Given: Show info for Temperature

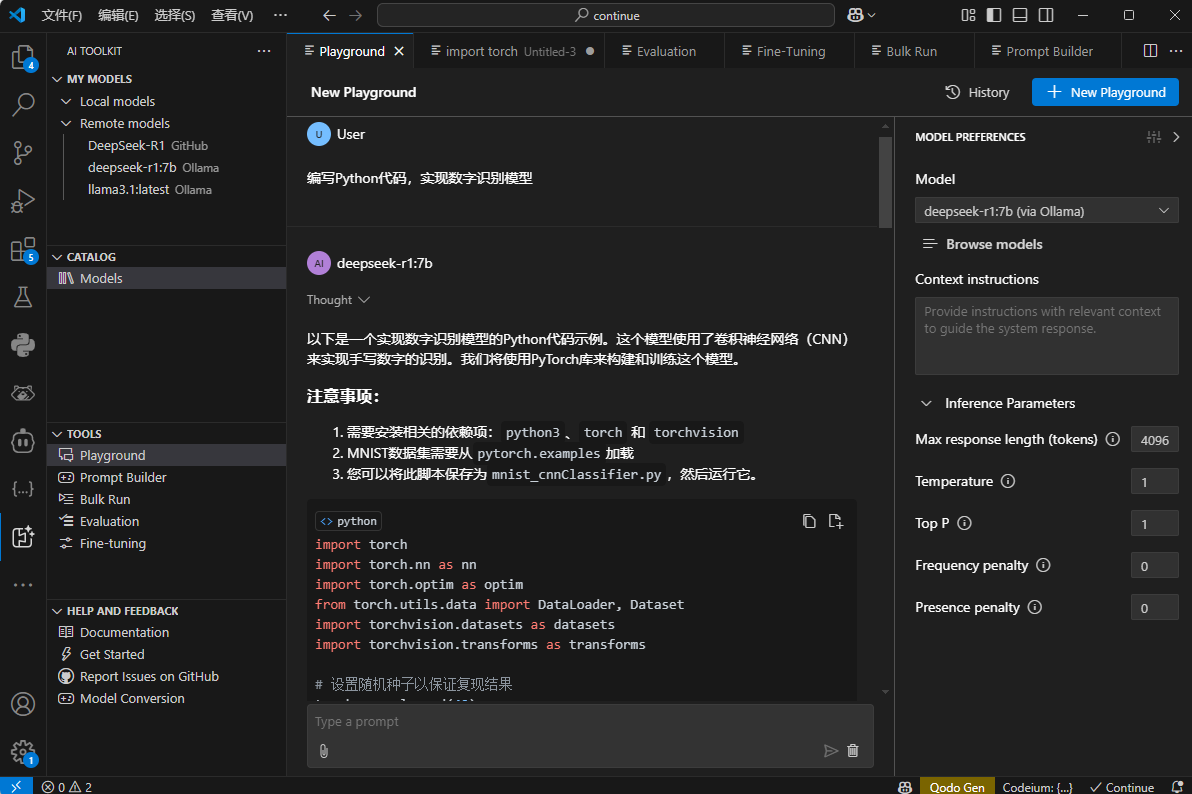Looking at the screenshot, I should tap(1008, 481).
